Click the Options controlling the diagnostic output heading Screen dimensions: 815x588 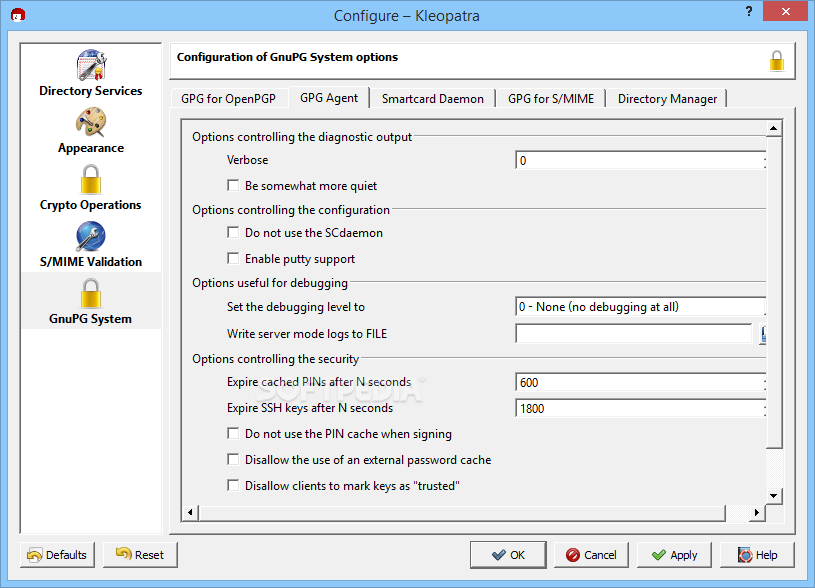[302, 137]
